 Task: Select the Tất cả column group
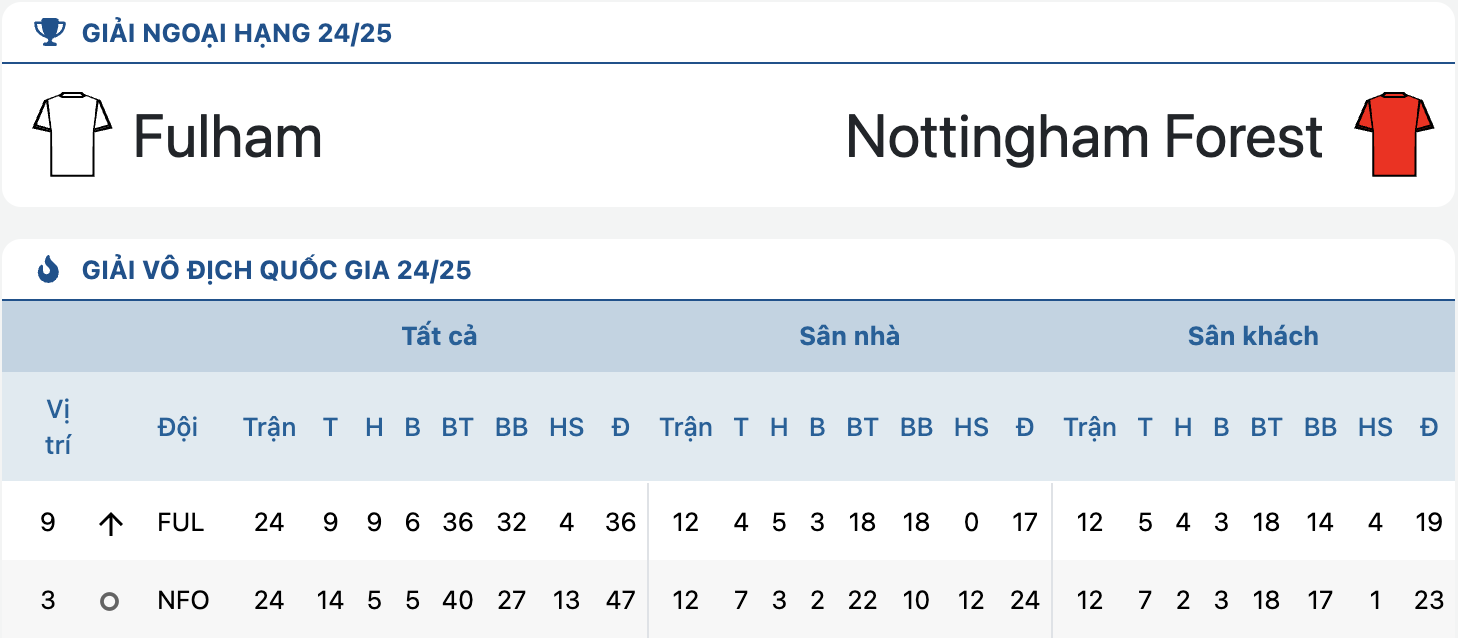440,336
